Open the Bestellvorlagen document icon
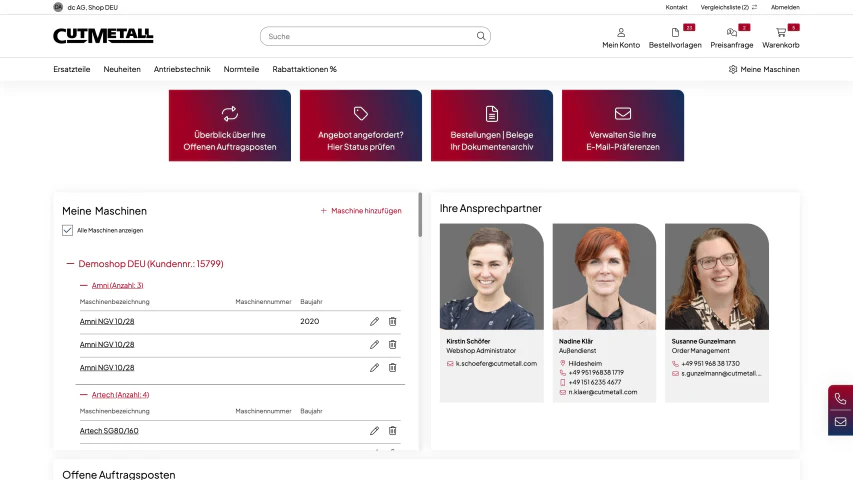The width and height of the screenshot is (853, 480). point(675,33)
